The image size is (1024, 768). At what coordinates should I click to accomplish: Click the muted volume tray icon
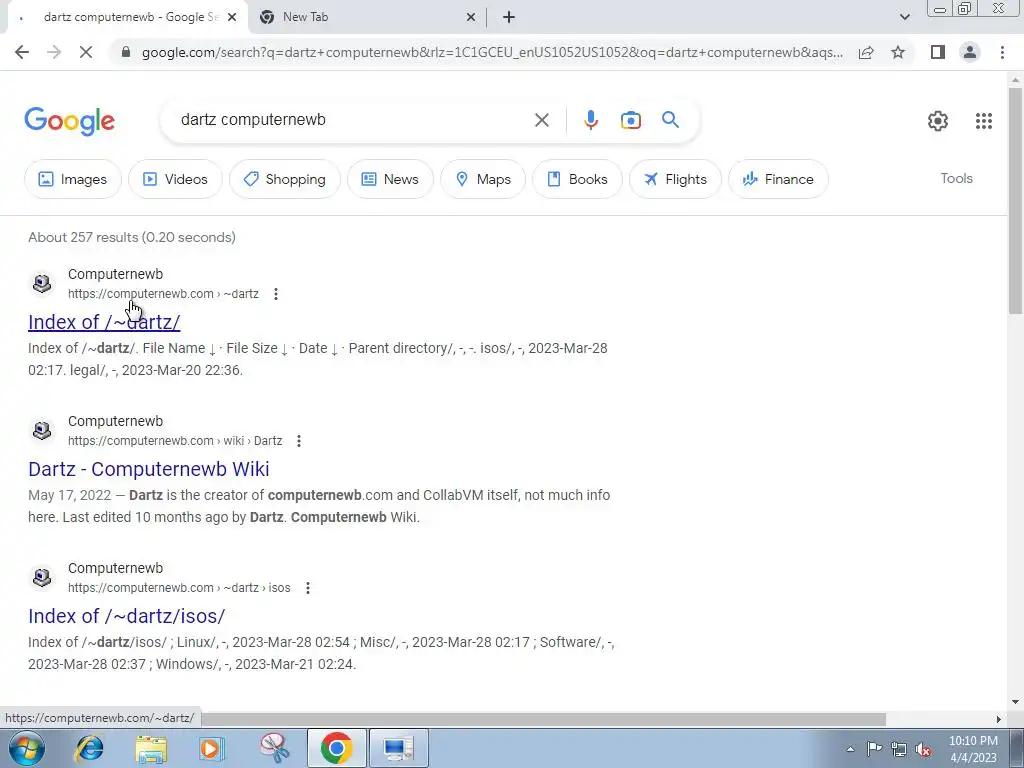point(923,749)
